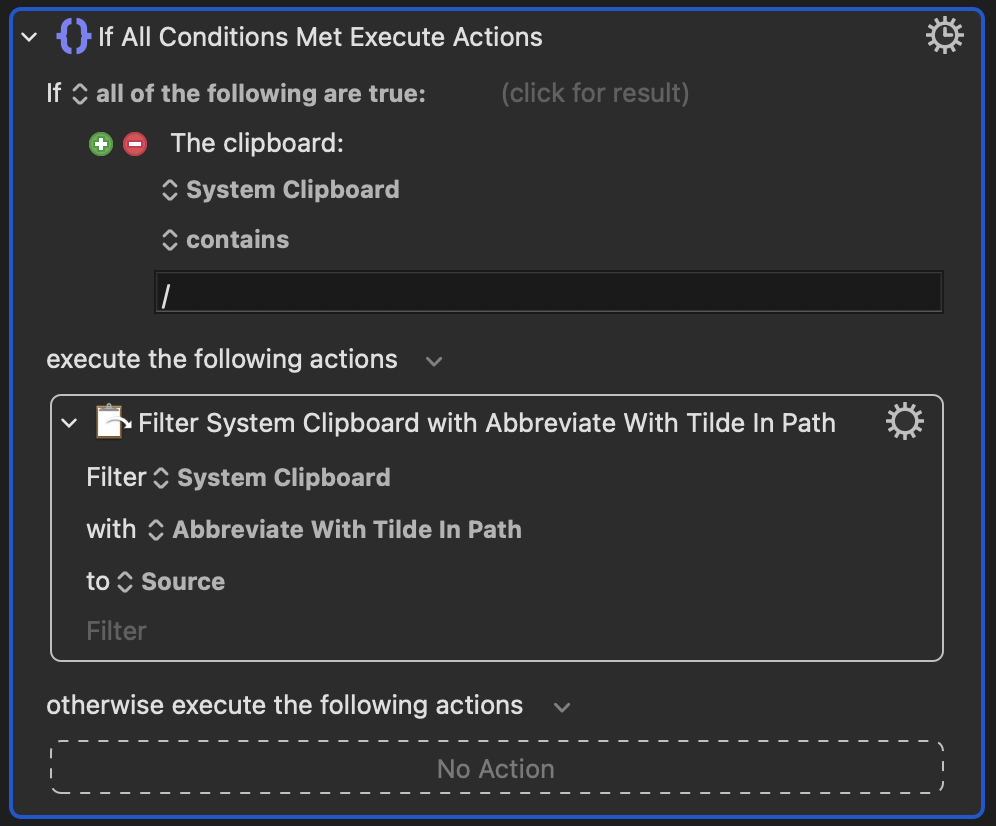
Task: Click the clipboard filter action icon
Action: 112,421
